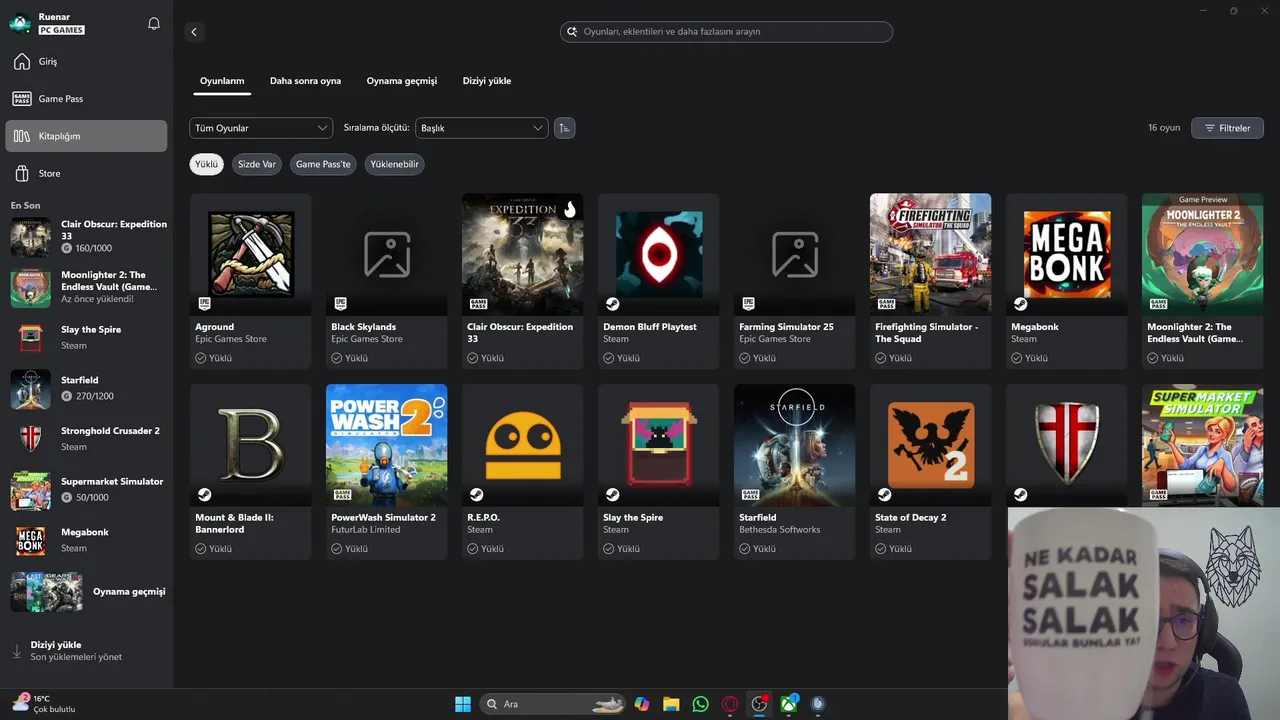The image size is (1280, 720).
Task: Open File Explorer from taskbar
Action: (x=671, y=704)
